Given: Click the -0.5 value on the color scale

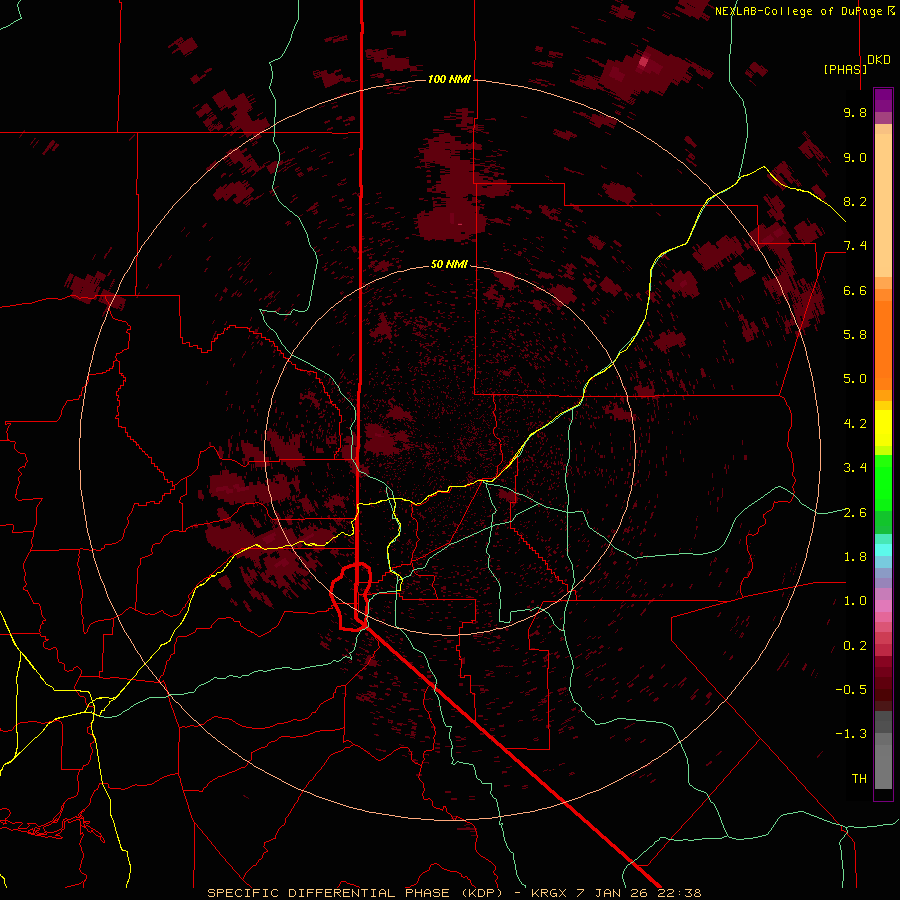Looking at the screenshot, I should tap(851, 689).
